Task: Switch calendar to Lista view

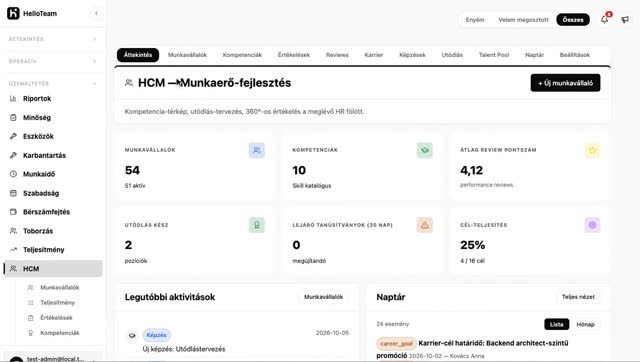Action: pyautogui.click(x=556, y=324)
